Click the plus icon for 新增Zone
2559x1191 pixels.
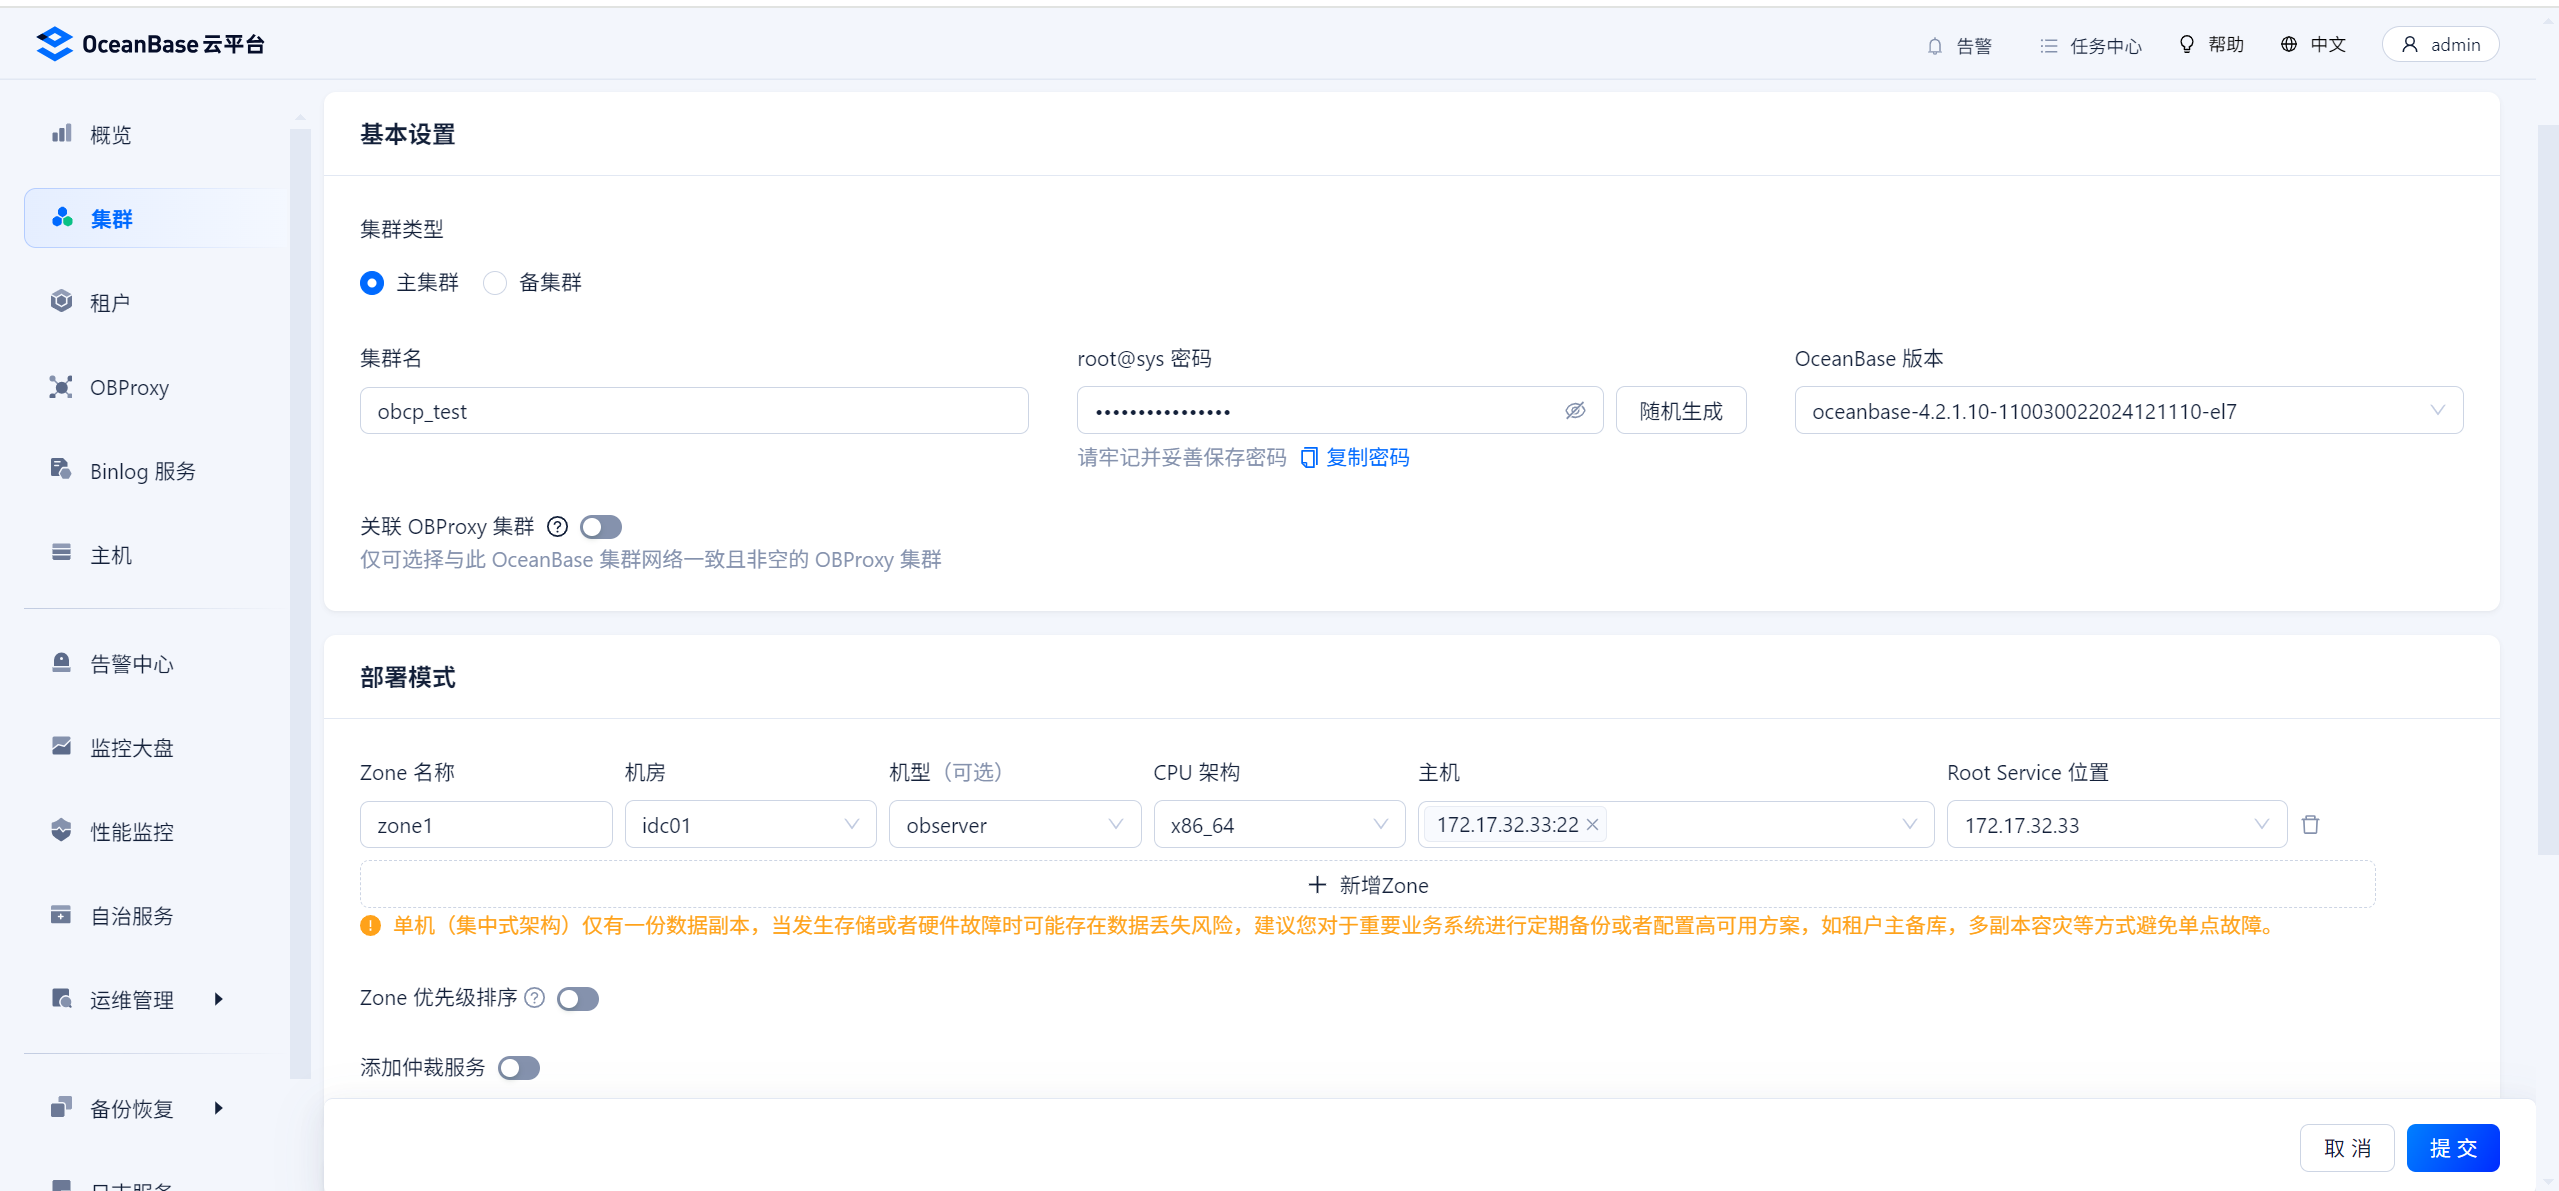tap(1317, 885)
